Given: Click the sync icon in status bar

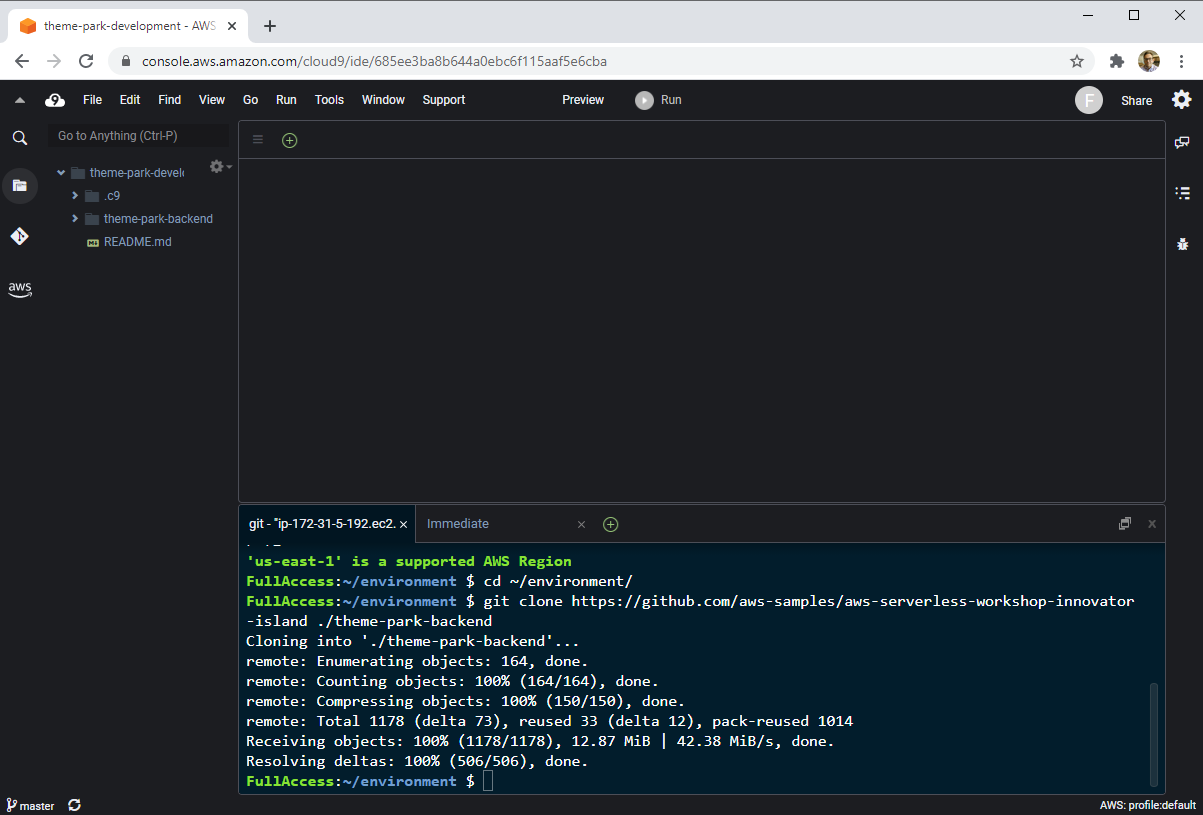Looking at the screenshot, I should click(x=74, y=805).
